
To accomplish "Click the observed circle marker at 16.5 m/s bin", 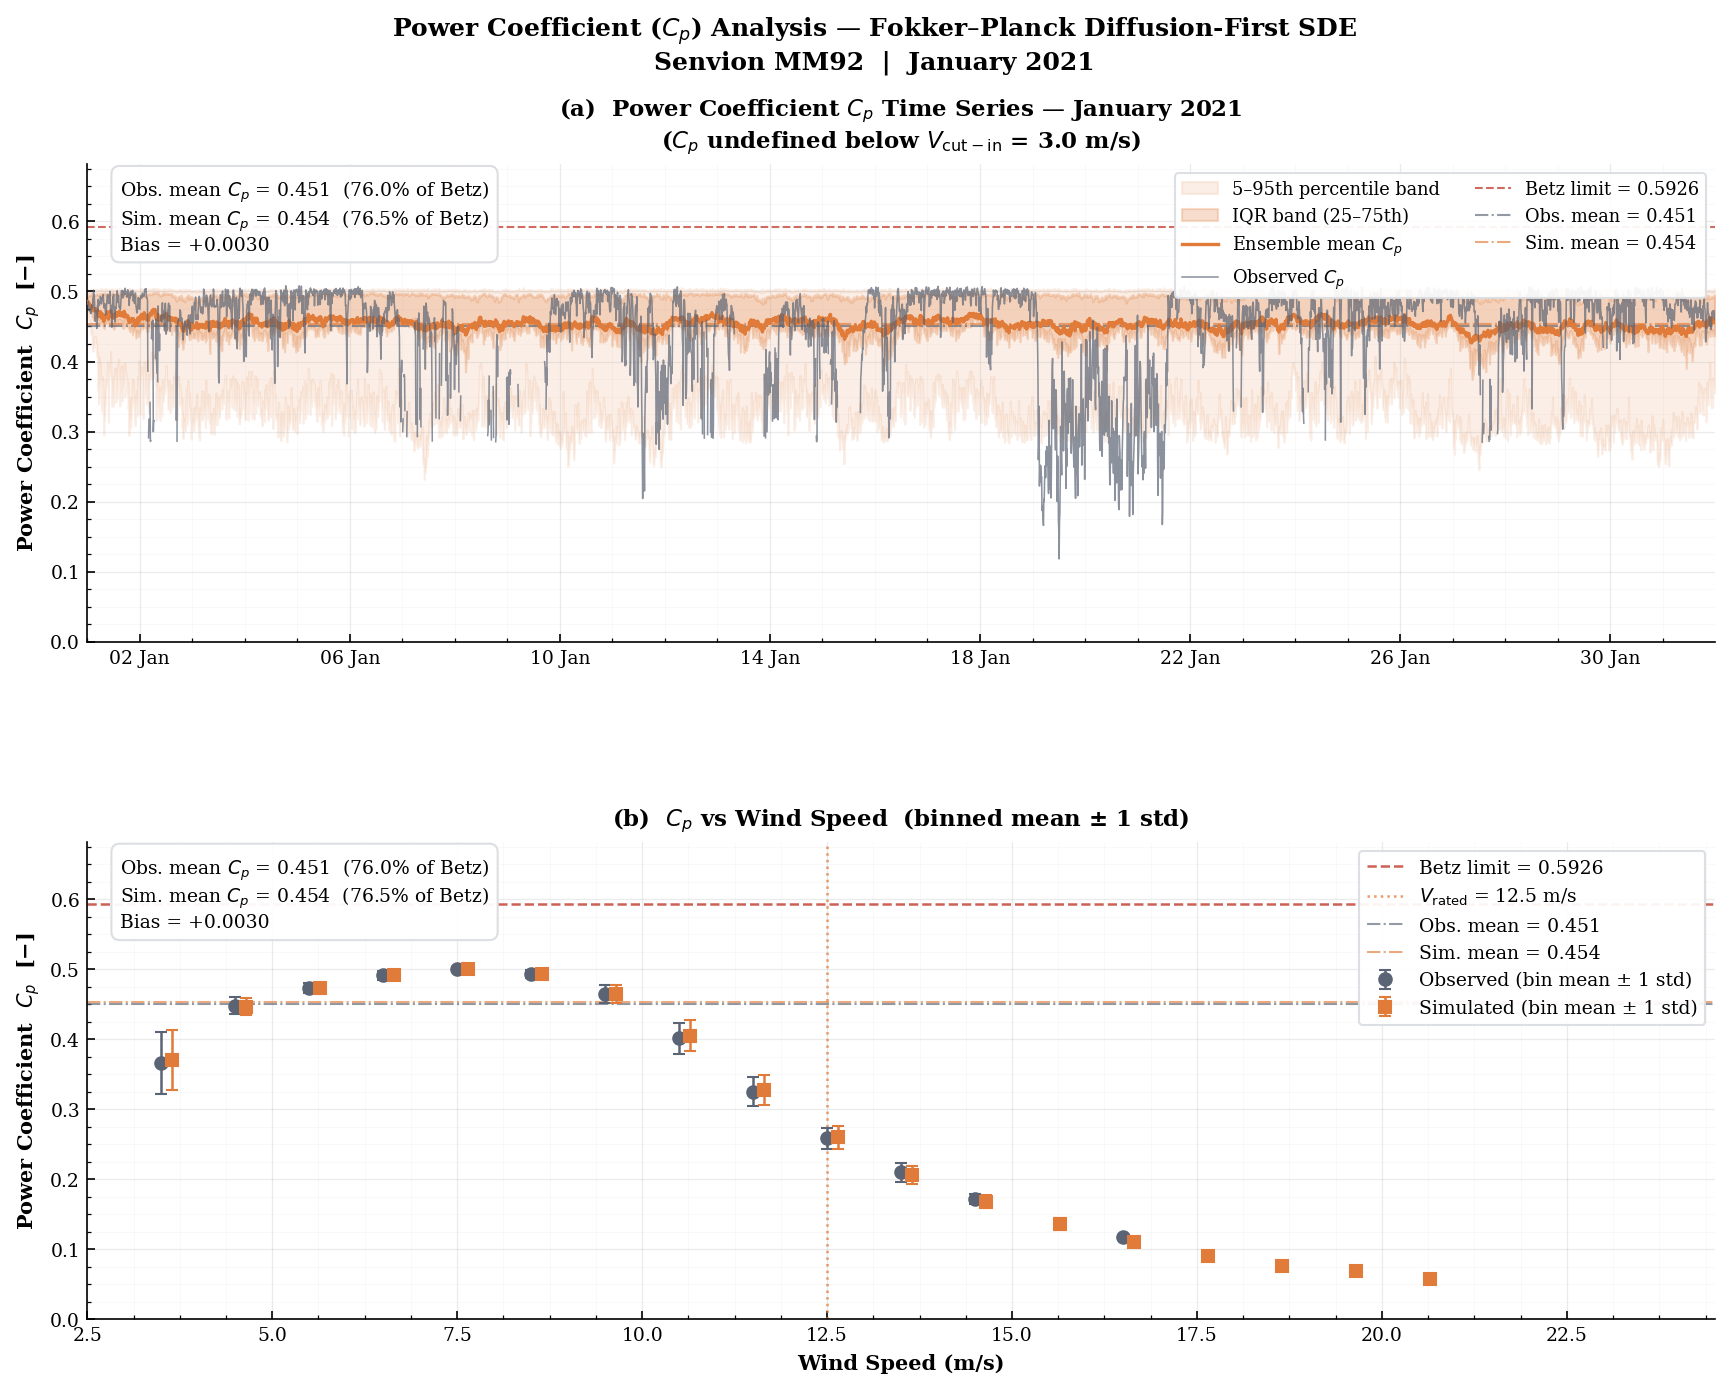I will pyautogui.click(x=1123, y=1237).
